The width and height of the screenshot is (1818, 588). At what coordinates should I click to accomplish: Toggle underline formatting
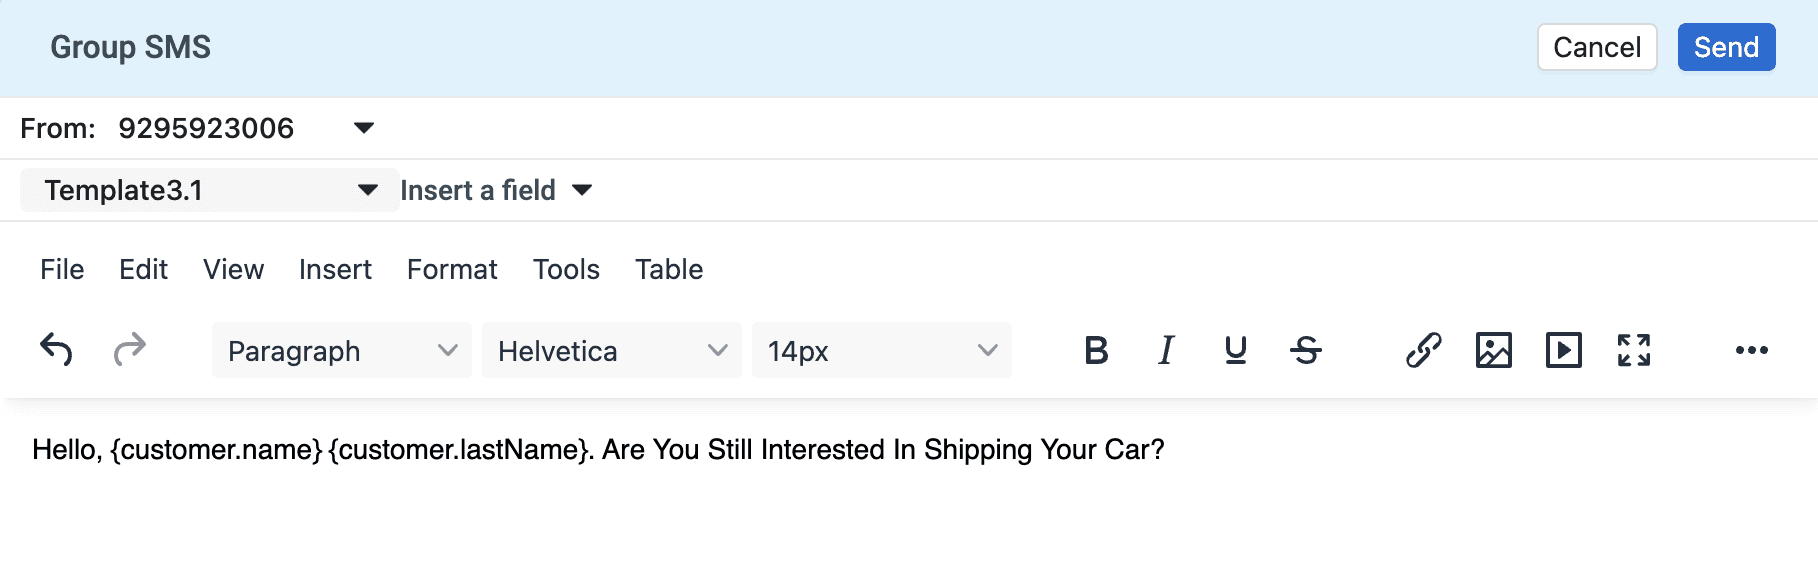(1236, 350)
